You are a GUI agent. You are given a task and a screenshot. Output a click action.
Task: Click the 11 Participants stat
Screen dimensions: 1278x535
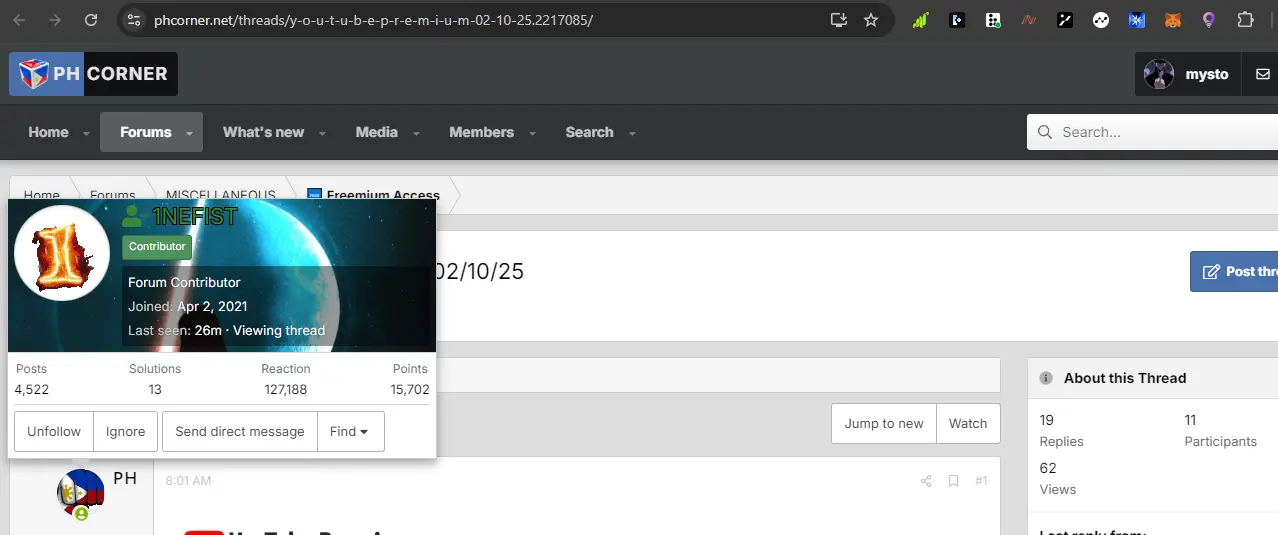[x=1220, y=430]
